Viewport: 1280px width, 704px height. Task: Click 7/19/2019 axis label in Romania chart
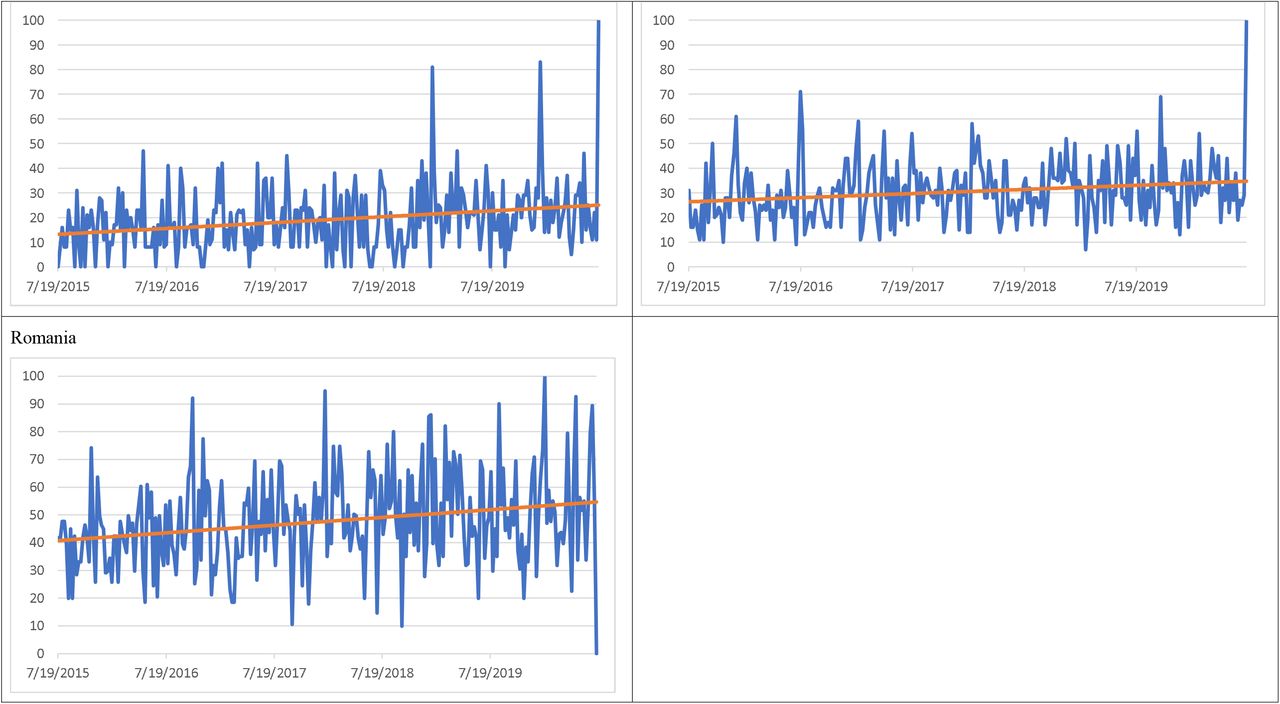[490, 673]
